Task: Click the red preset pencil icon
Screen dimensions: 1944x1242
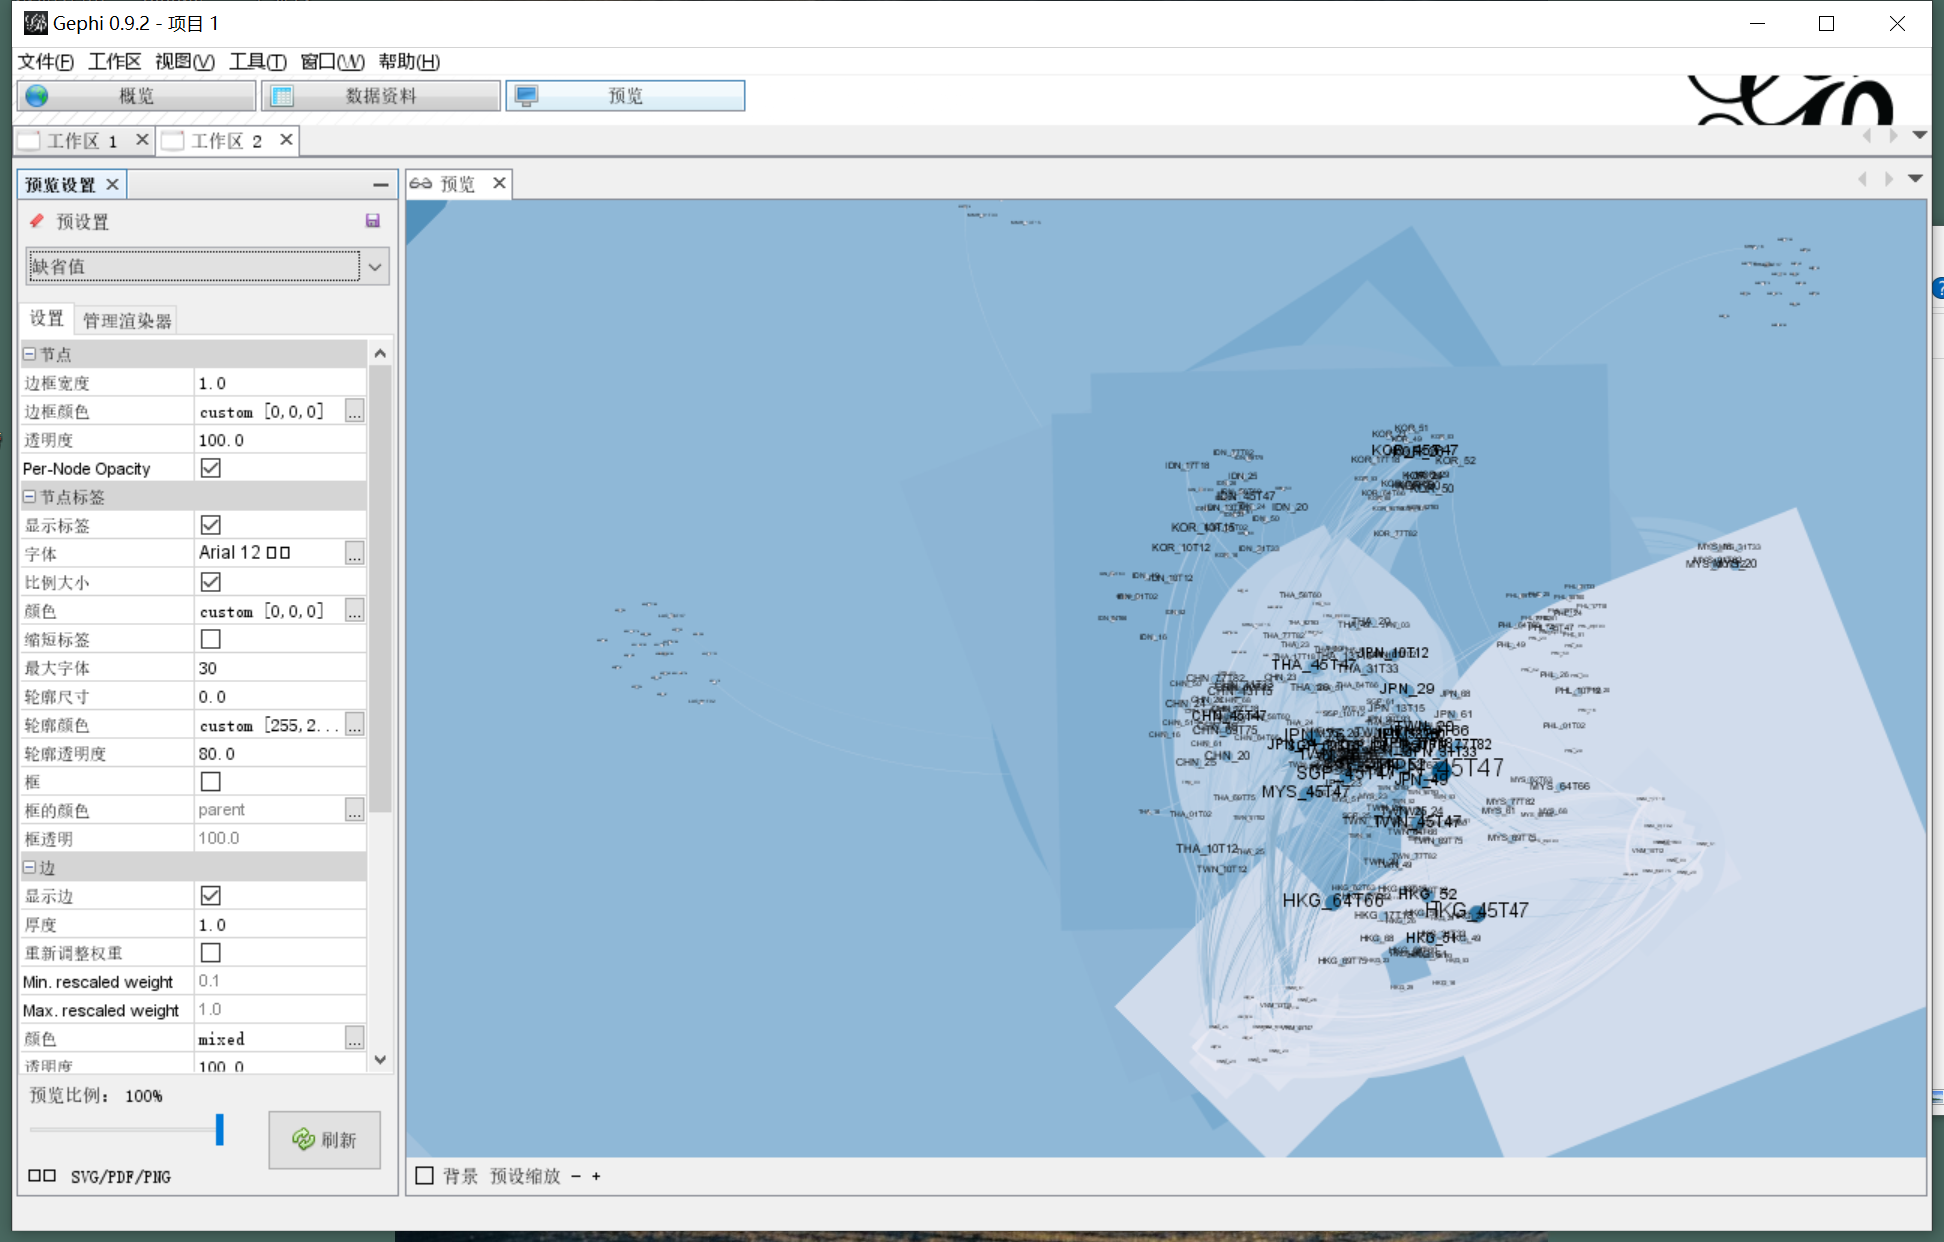Action: tap(37, 221)
